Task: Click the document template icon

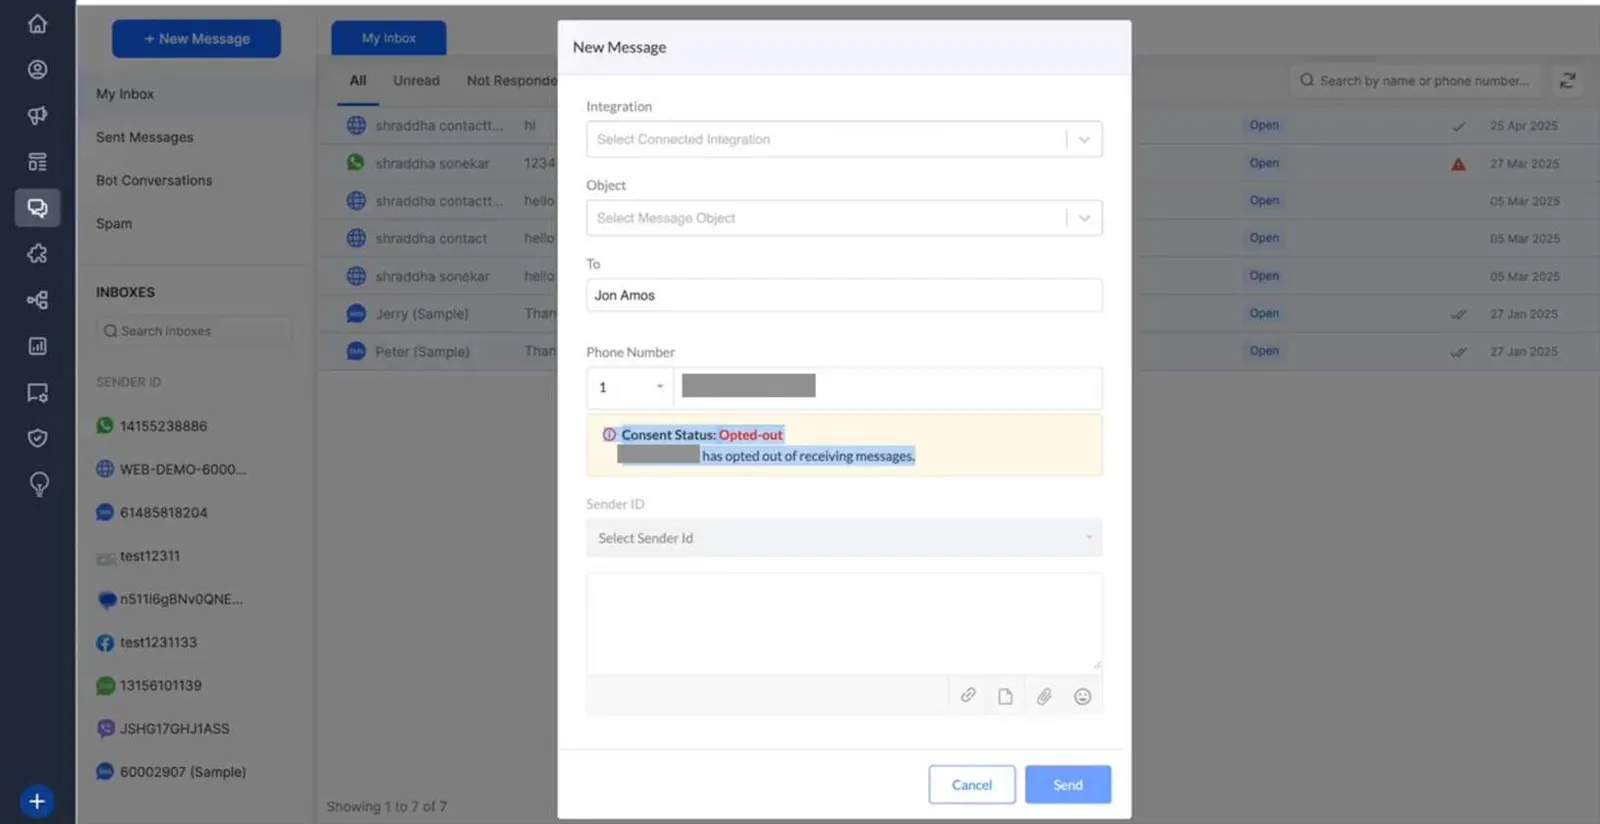Action: tap(1005, 697)
